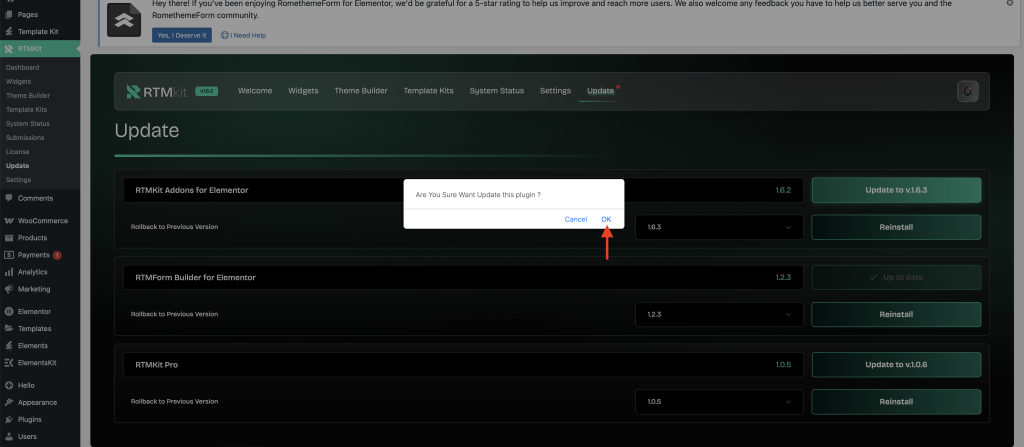This screenshot has height=447, width=1024.
Task: Click the globe icon beside I Need Help
Action: (x=224, y=35)
